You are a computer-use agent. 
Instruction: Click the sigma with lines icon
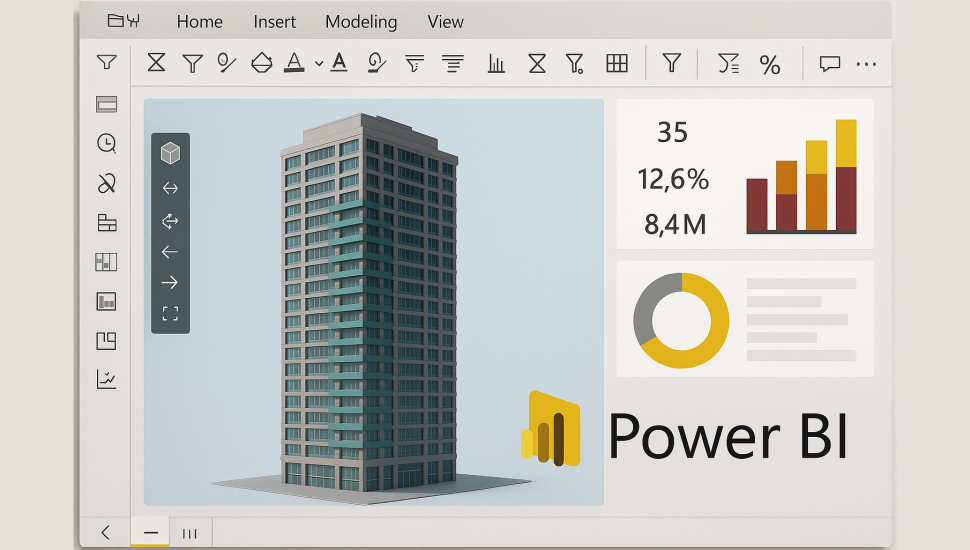pos(728,63)
